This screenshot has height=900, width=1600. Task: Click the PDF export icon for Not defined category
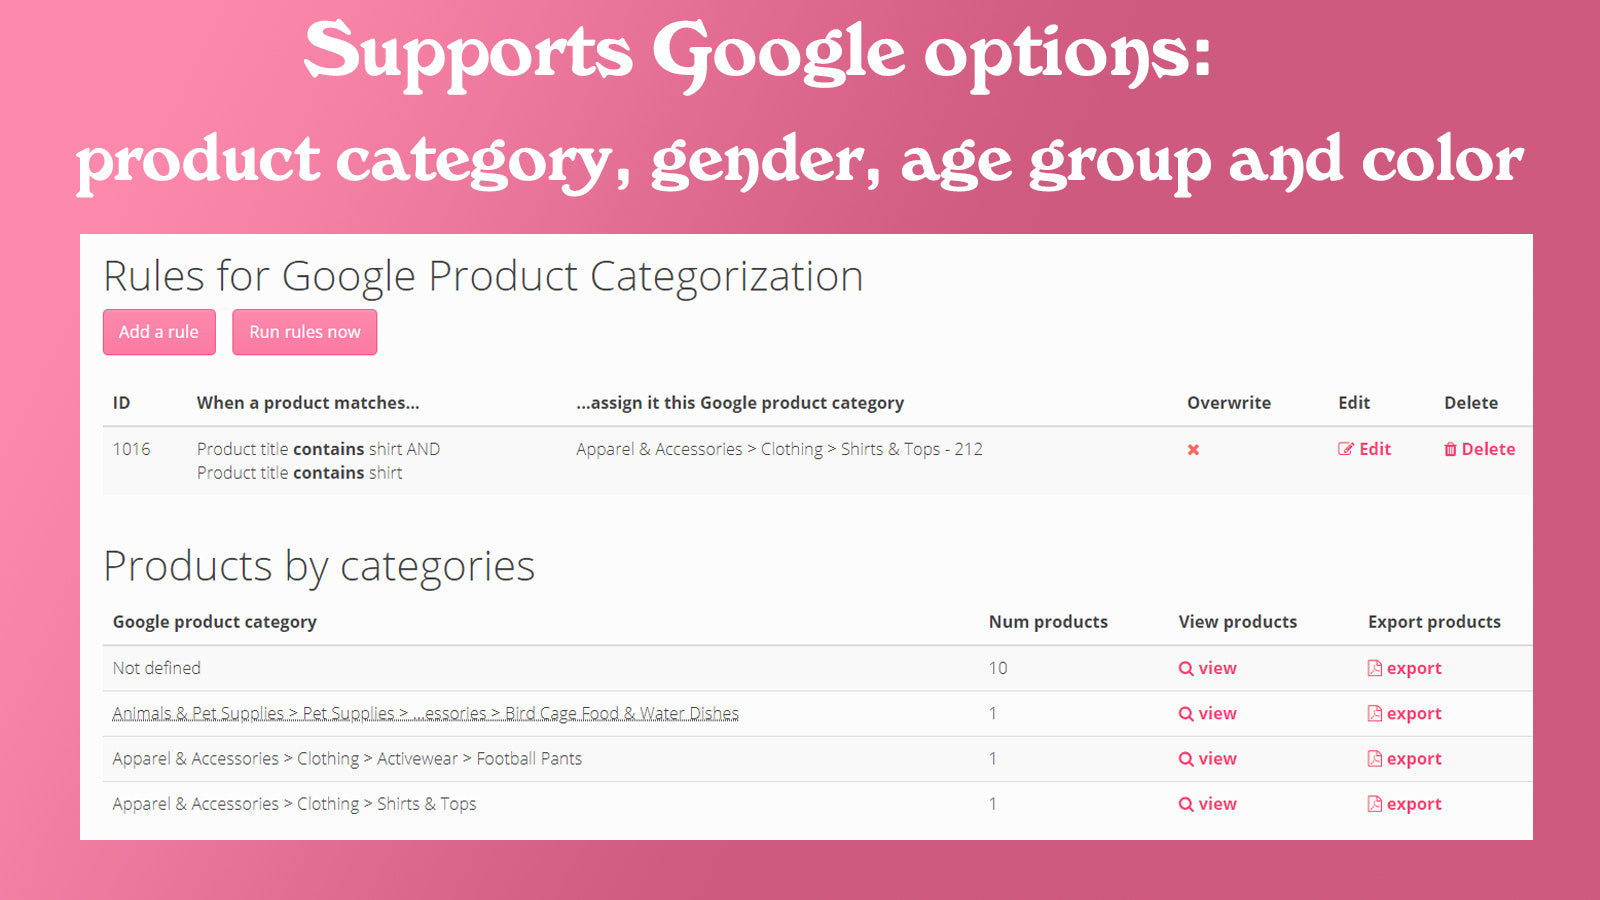(1375, 667)
